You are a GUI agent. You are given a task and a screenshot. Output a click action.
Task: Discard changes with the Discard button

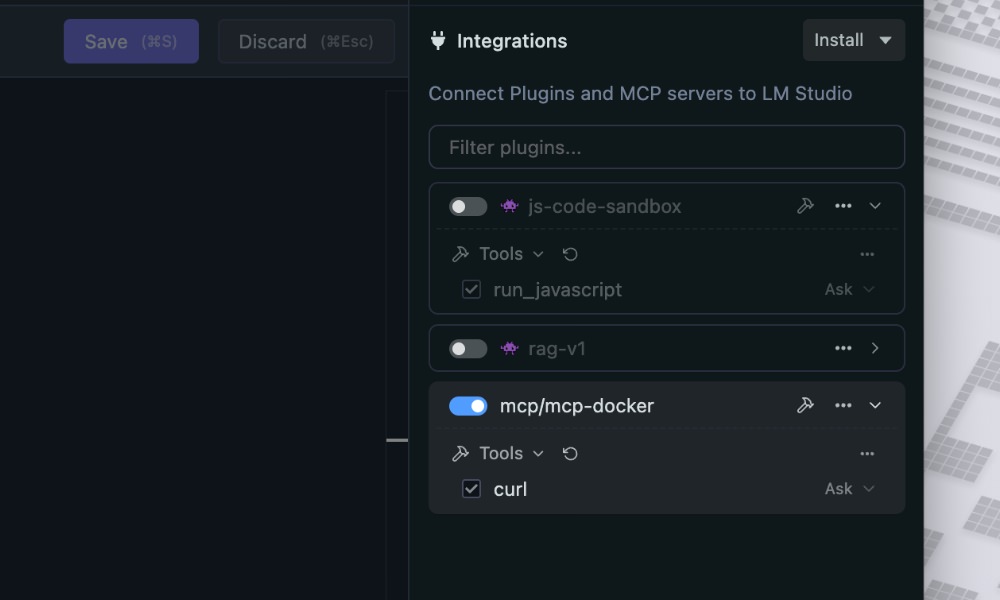pos(306,41)
